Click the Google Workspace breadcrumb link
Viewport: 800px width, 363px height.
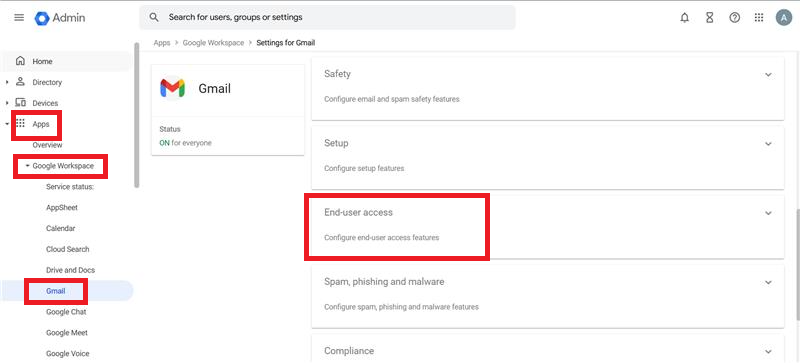pos(213,43)
